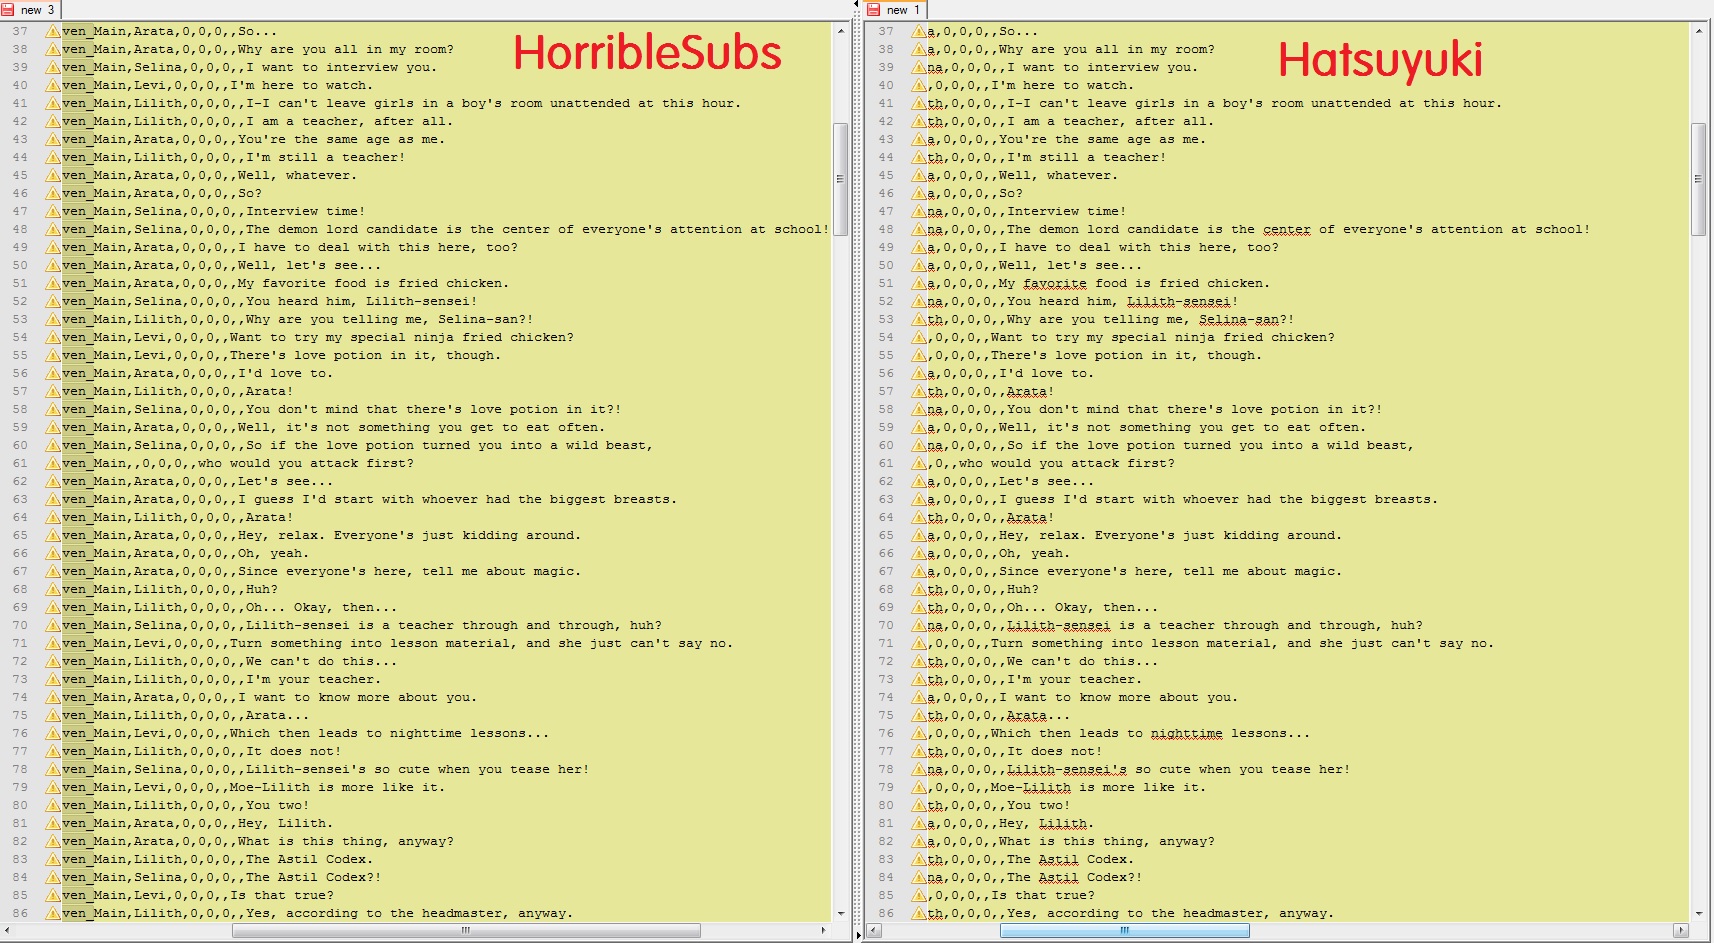1714x943 pixels.
Task: Click warning marker on right pane line 60
Action: point(918,445)
